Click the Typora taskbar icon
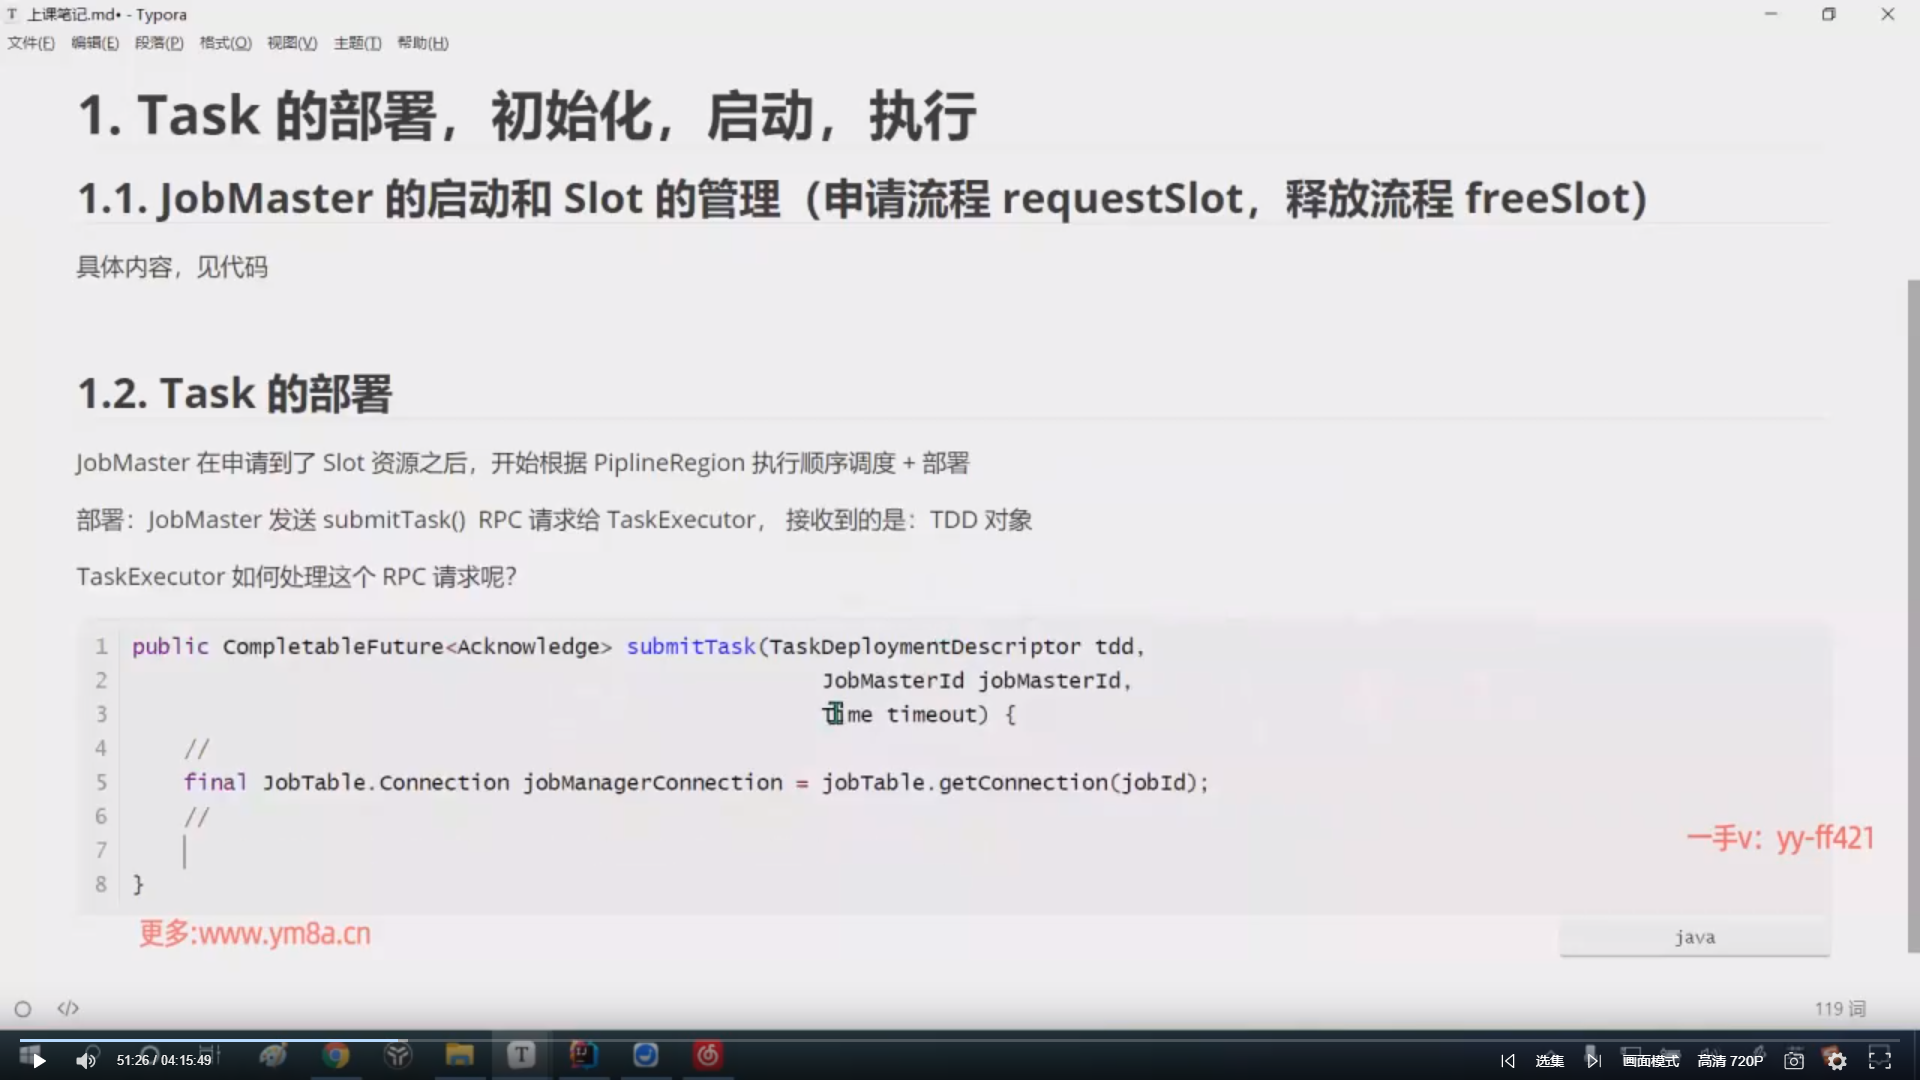 coord(521,1055)
